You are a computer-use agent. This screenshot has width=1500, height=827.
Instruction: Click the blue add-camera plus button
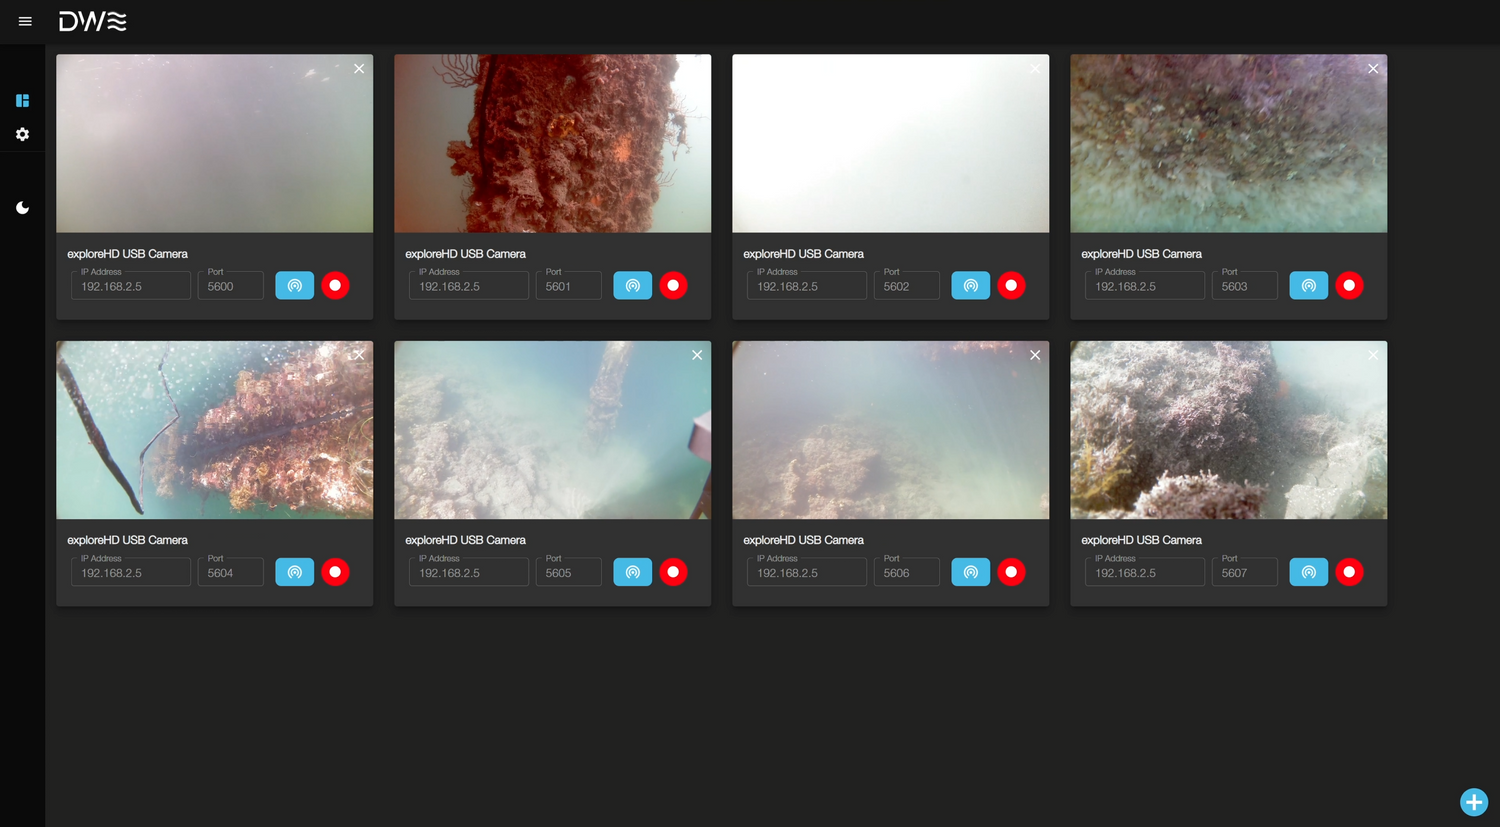(x=1474, y=802)
